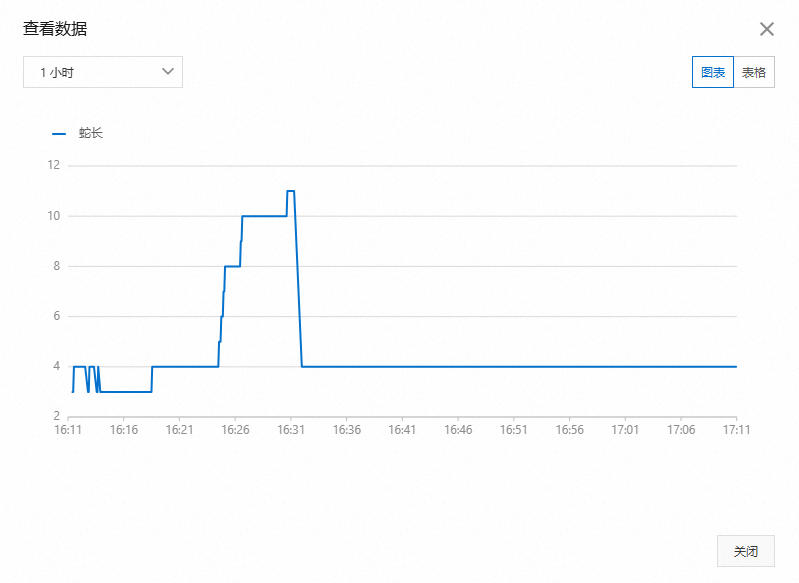799x583 pixels.
Task: Select the 16:11 x-axis time label
Action: (x=68, y=430)
